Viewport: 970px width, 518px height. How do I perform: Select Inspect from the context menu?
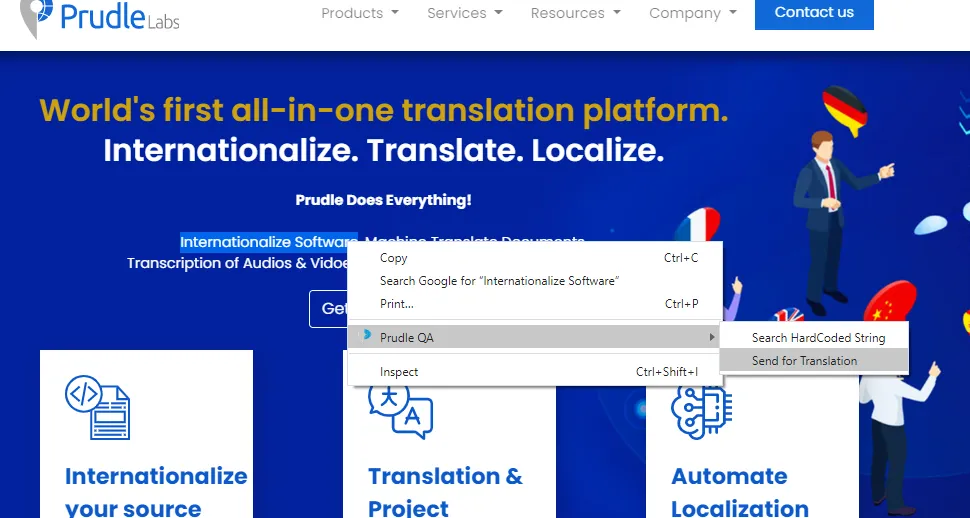(535, 372)
